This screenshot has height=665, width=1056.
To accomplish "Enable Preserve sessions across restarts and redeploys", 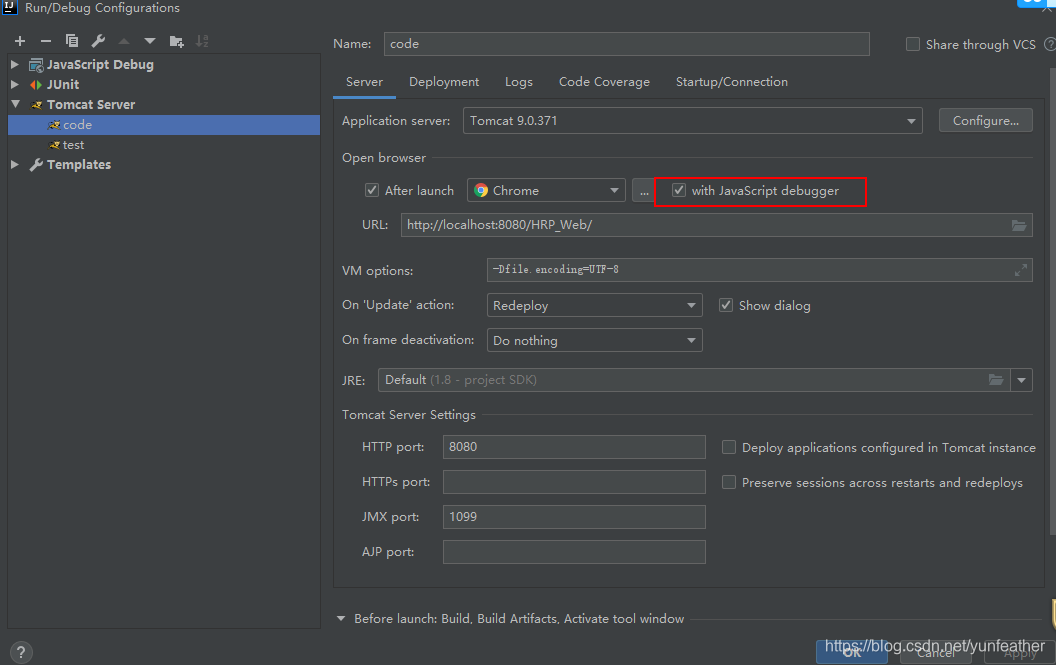I will (x=729, y=482).
